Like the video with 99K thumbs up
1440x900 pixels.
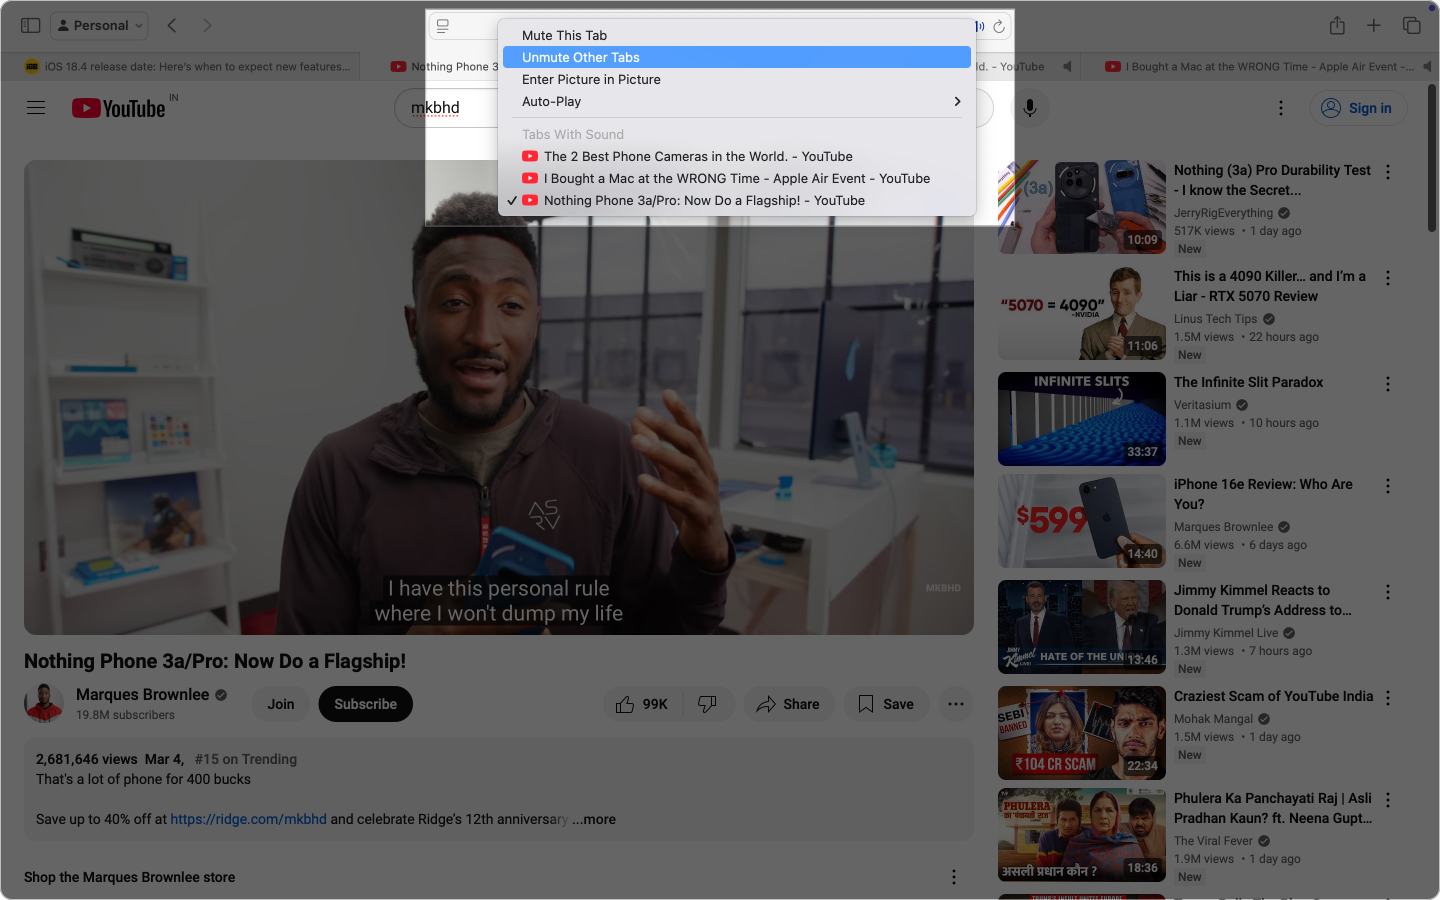[642, 704]
